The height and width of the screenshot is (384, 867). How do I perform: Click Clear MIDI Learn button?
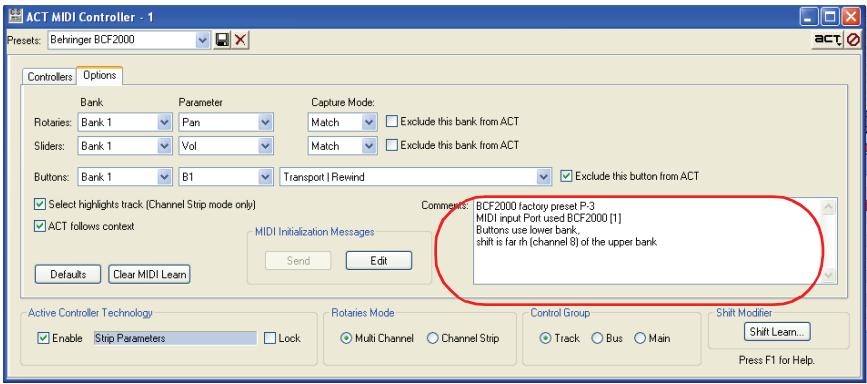149,274
